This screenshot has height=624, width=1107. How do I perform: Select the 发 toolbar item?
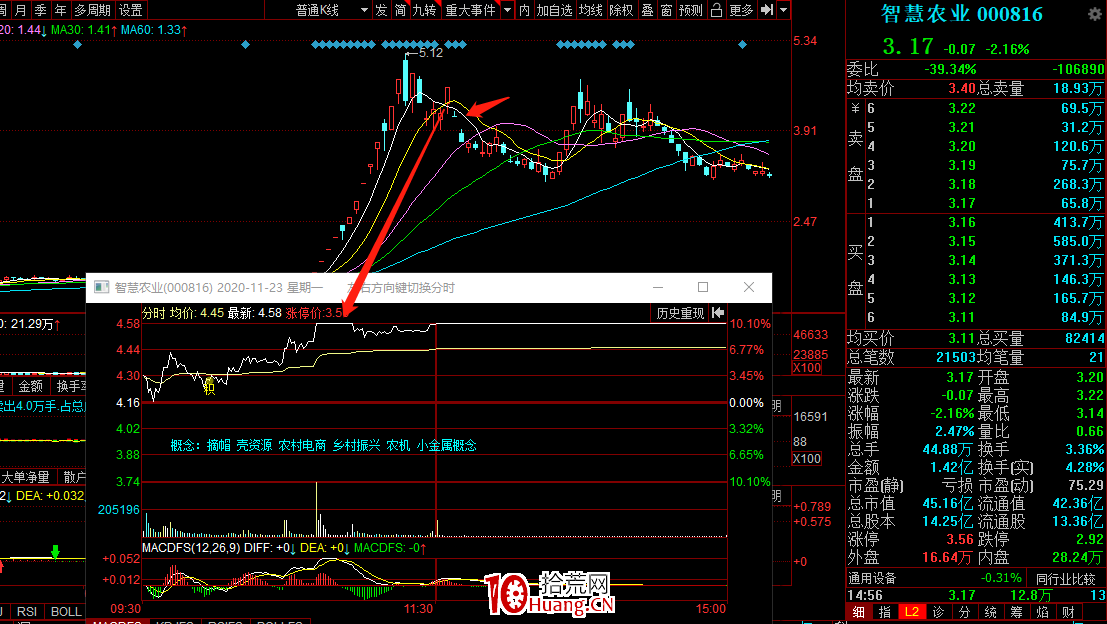click(x=382, y=10)
